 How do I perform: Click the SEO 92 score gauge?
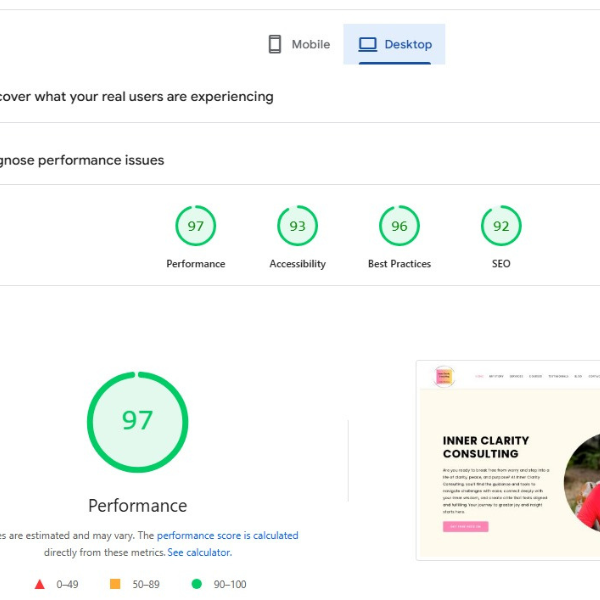[501, 226]
